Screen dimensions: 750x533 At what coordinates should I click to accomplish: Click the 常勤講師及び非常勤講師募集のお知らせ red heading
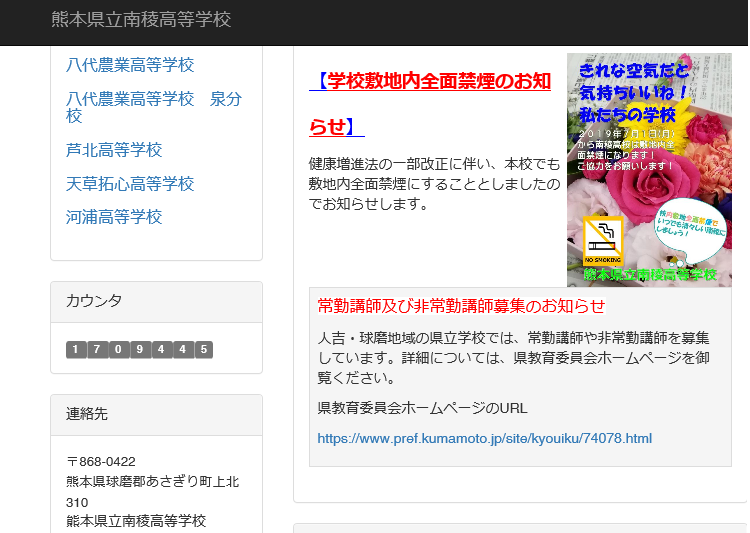point(461,305)
